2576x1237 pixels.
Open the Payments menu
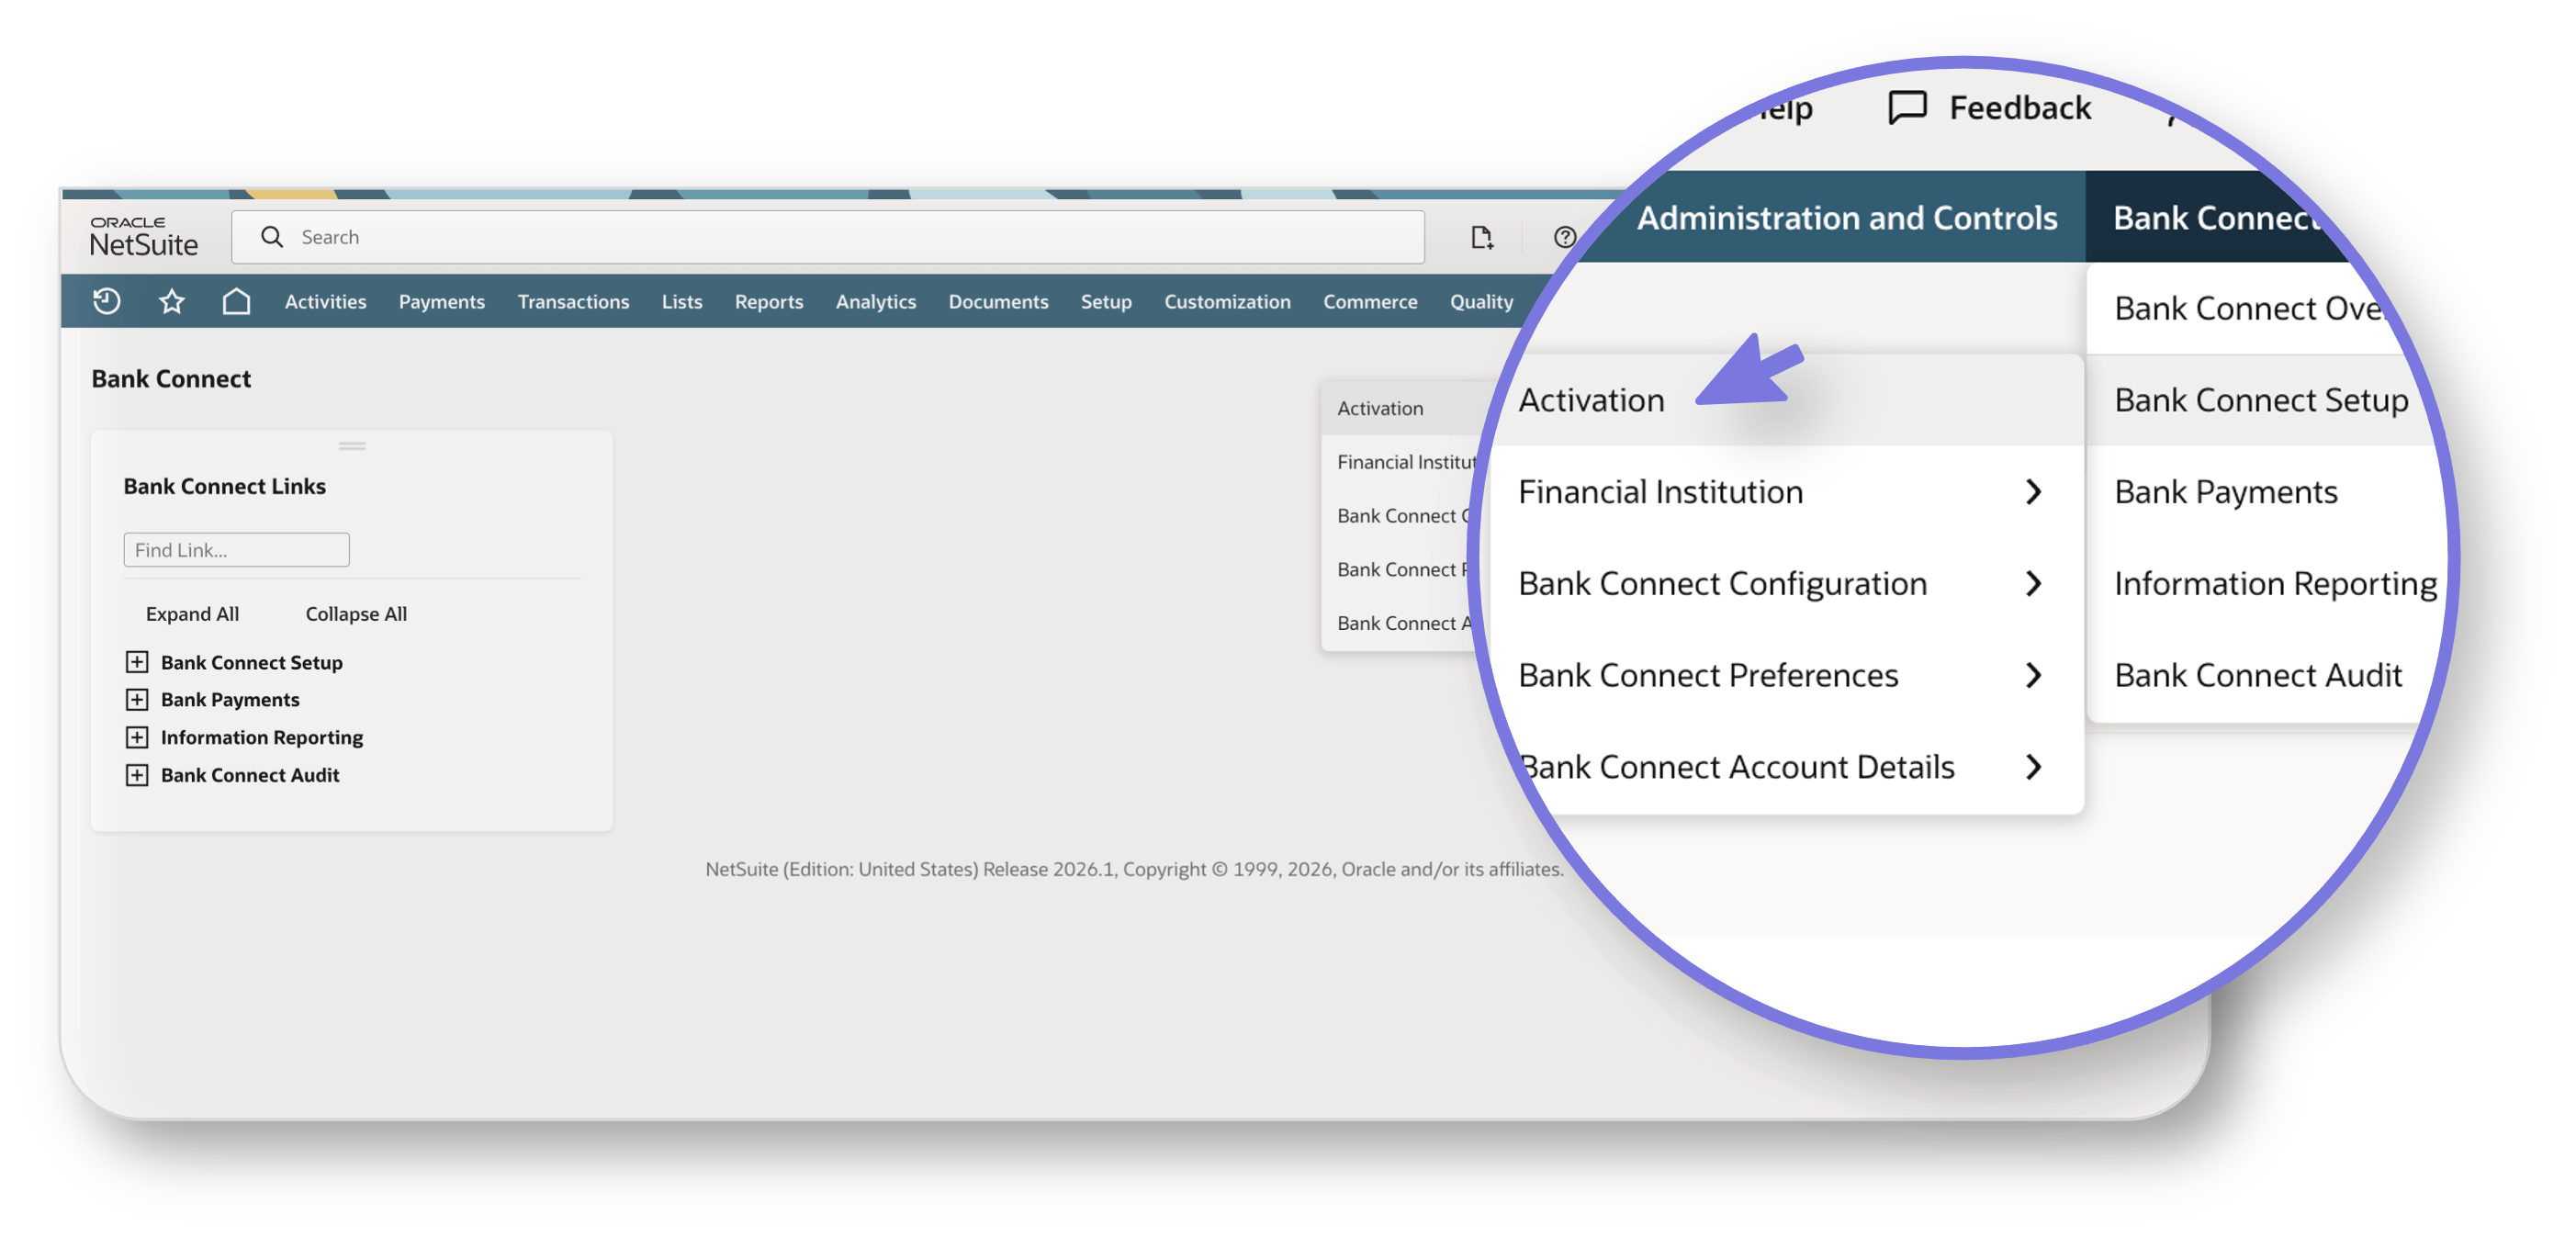point(441,301)
